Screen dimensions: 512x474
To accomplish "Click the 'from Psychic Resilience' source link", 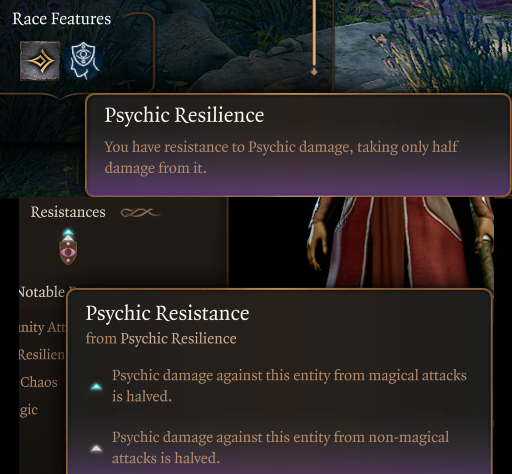I will 161,339.
